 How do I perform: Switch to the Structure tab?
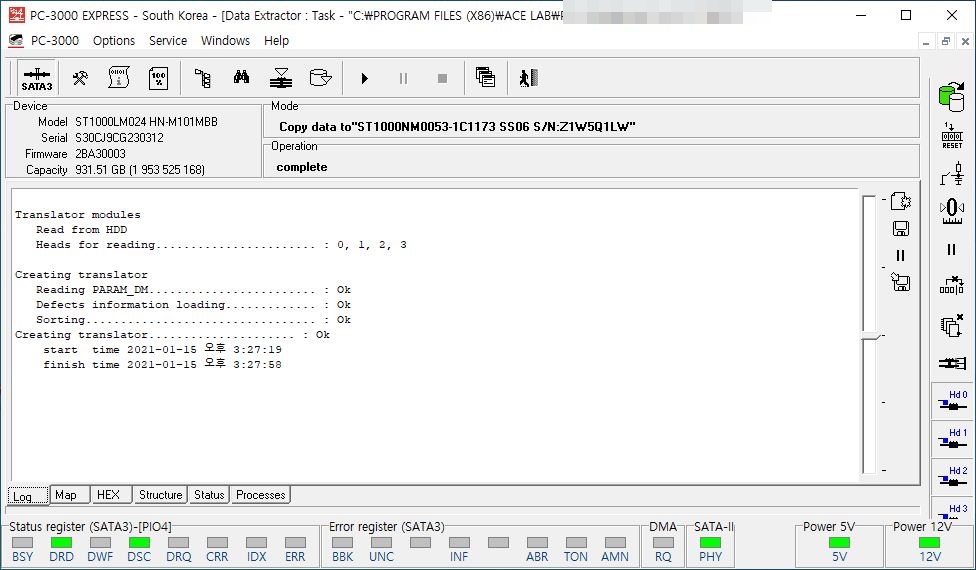(x=161, y=495)
